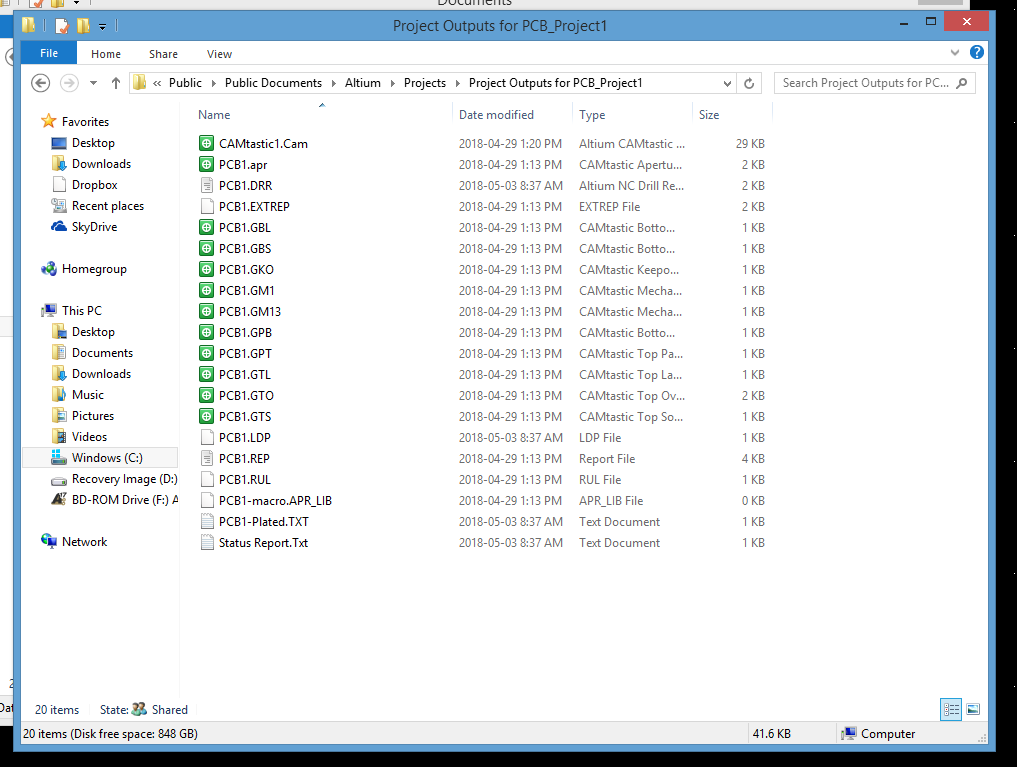Open the recent locations dropdown arrow
1017x767 pixels.
94,83
